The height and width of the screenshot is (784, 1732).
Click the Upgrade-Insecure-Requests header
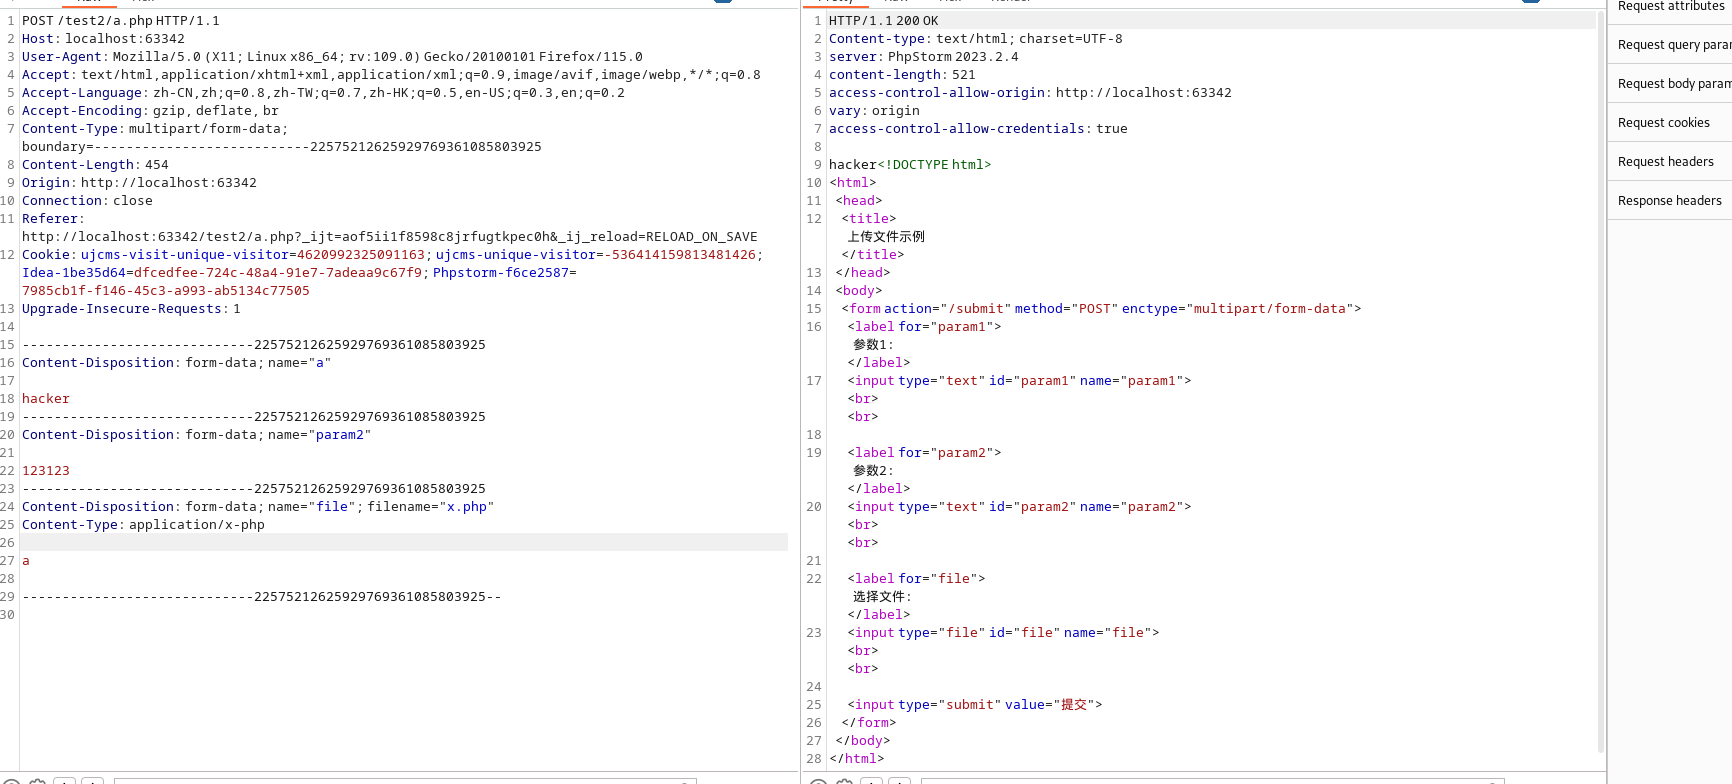point(131,309)
